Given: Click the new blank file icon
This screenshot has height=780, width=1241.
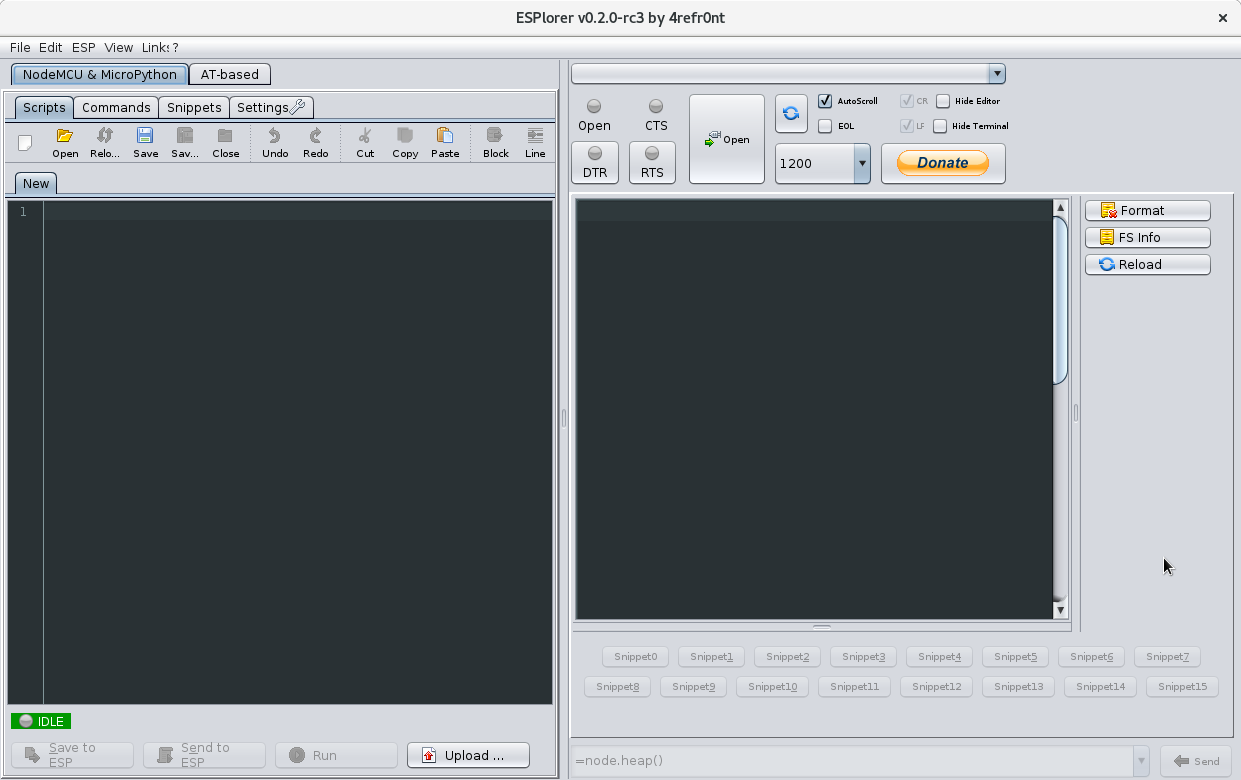Looking at the screenshot, I should (25, 143).
